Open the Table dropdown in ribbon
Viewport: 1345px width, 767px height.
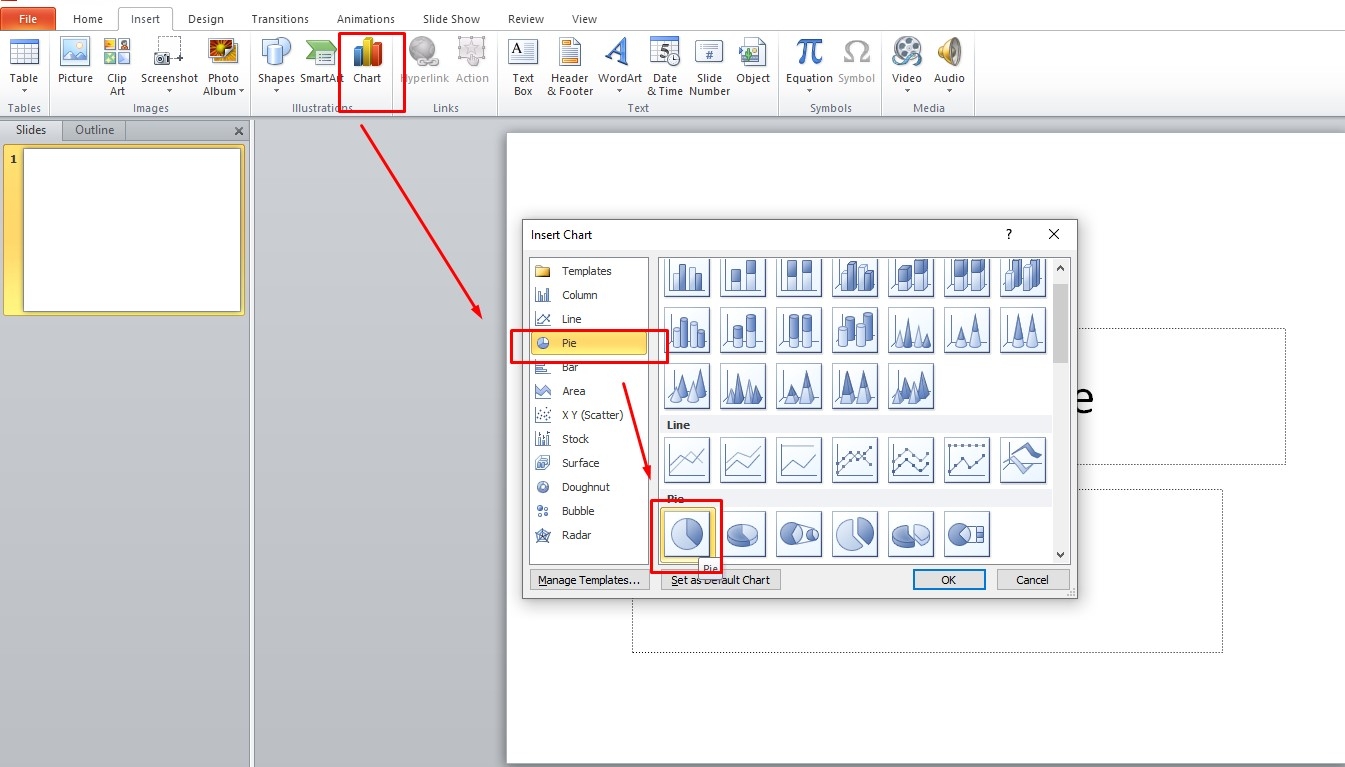click(x=24, y=91)
